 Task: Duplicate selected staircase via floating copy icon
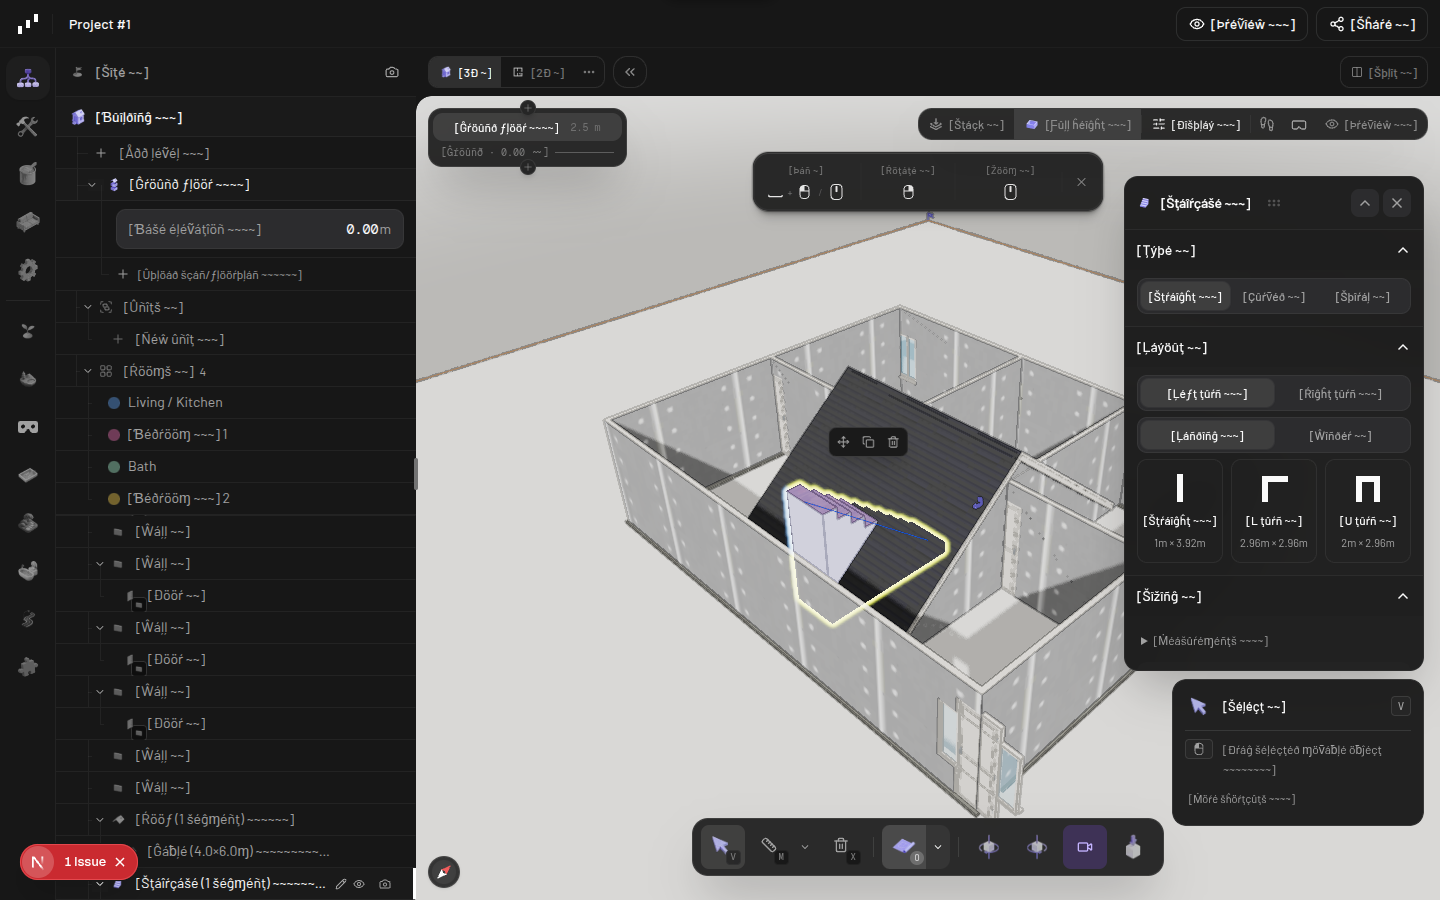click(868, 442)
